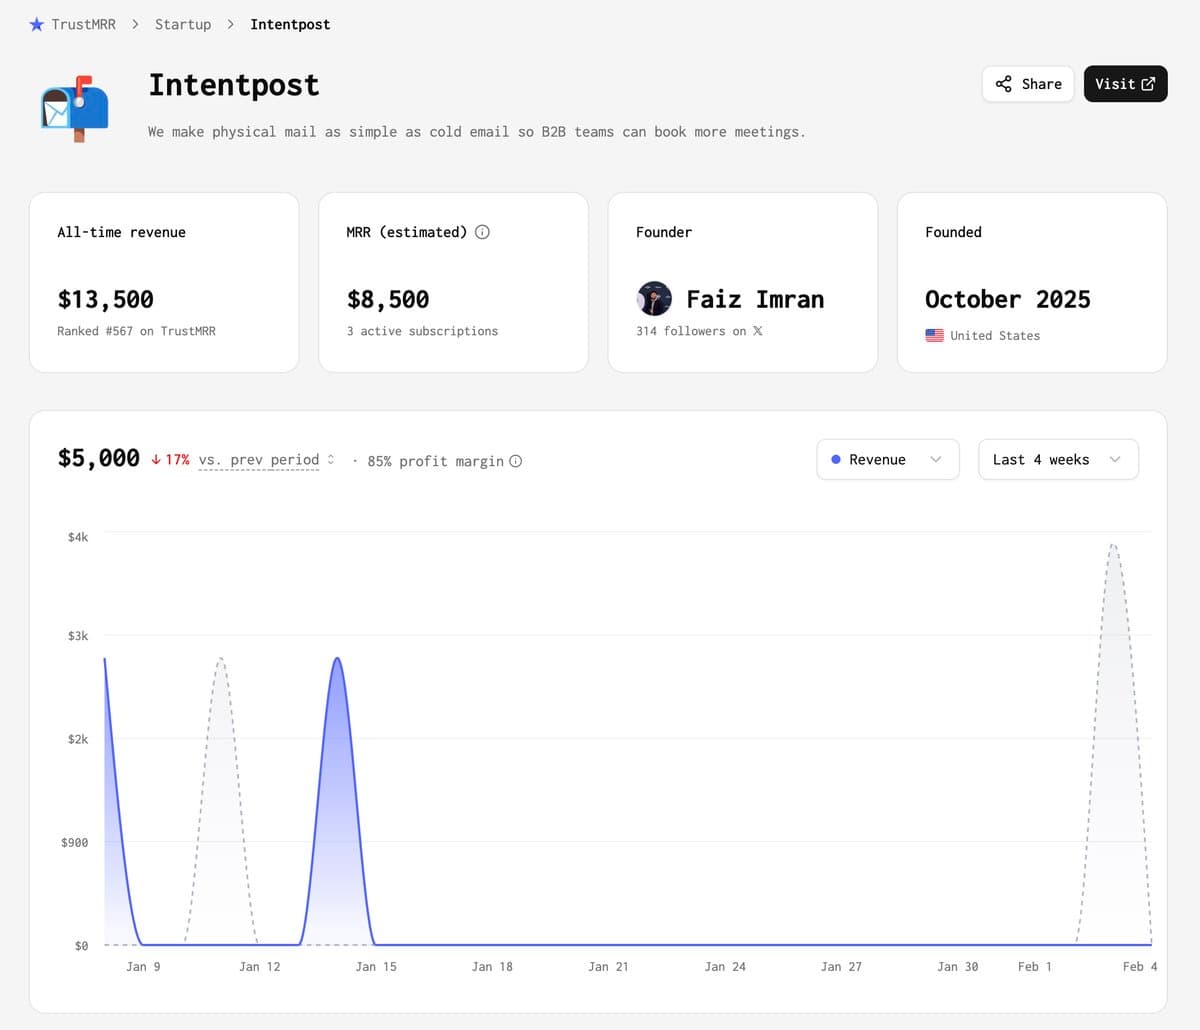Click the $900 y-axis label
Viewport: 1200px width, 1030px height.
(x=74, y=843)
